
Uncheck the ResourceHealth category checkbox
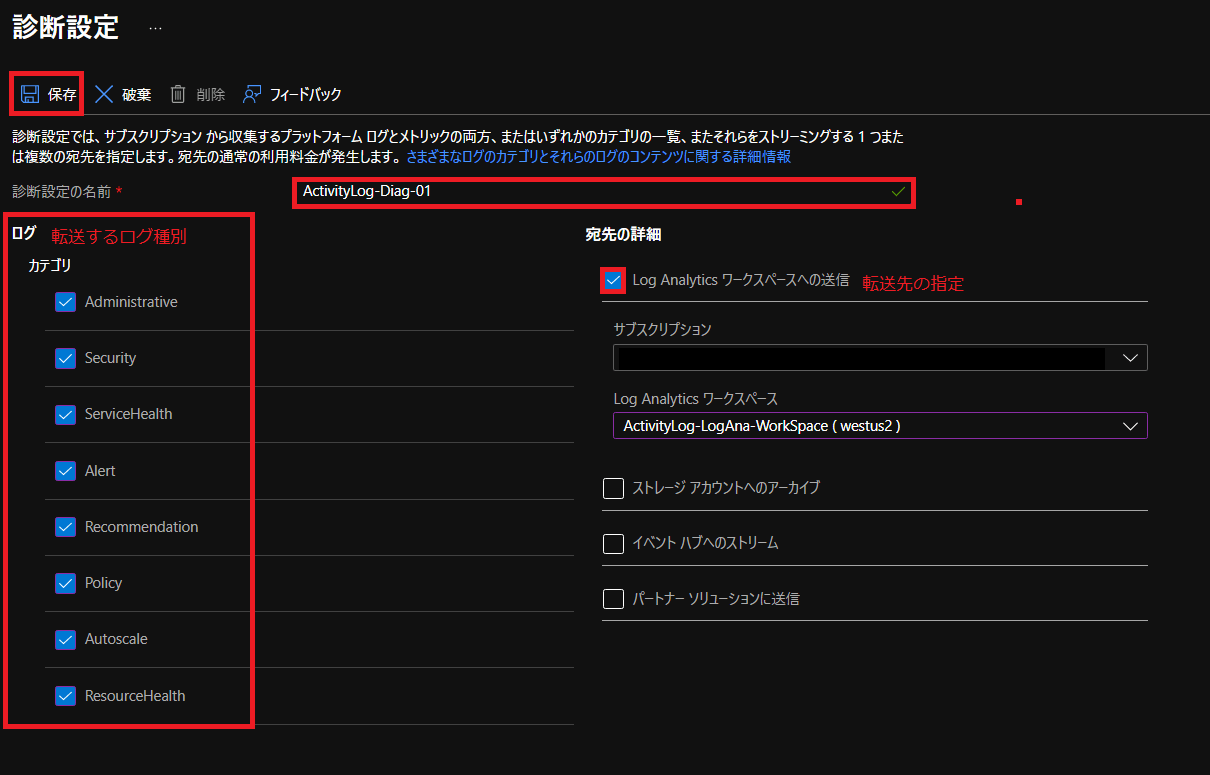click(x=66, y=696)
